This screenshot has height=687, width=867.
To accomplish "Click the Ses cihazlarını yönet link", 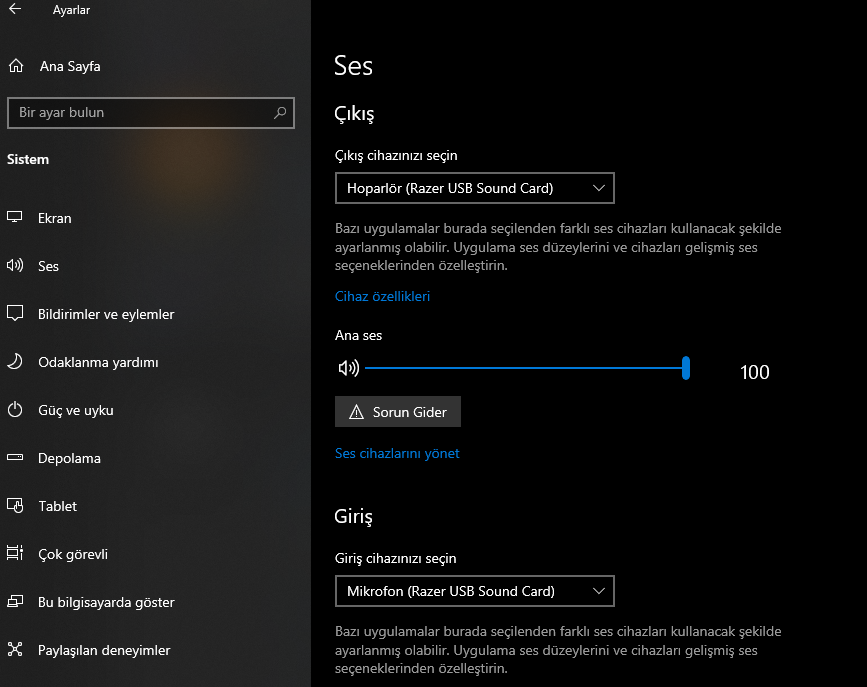I will pos(397,453).
